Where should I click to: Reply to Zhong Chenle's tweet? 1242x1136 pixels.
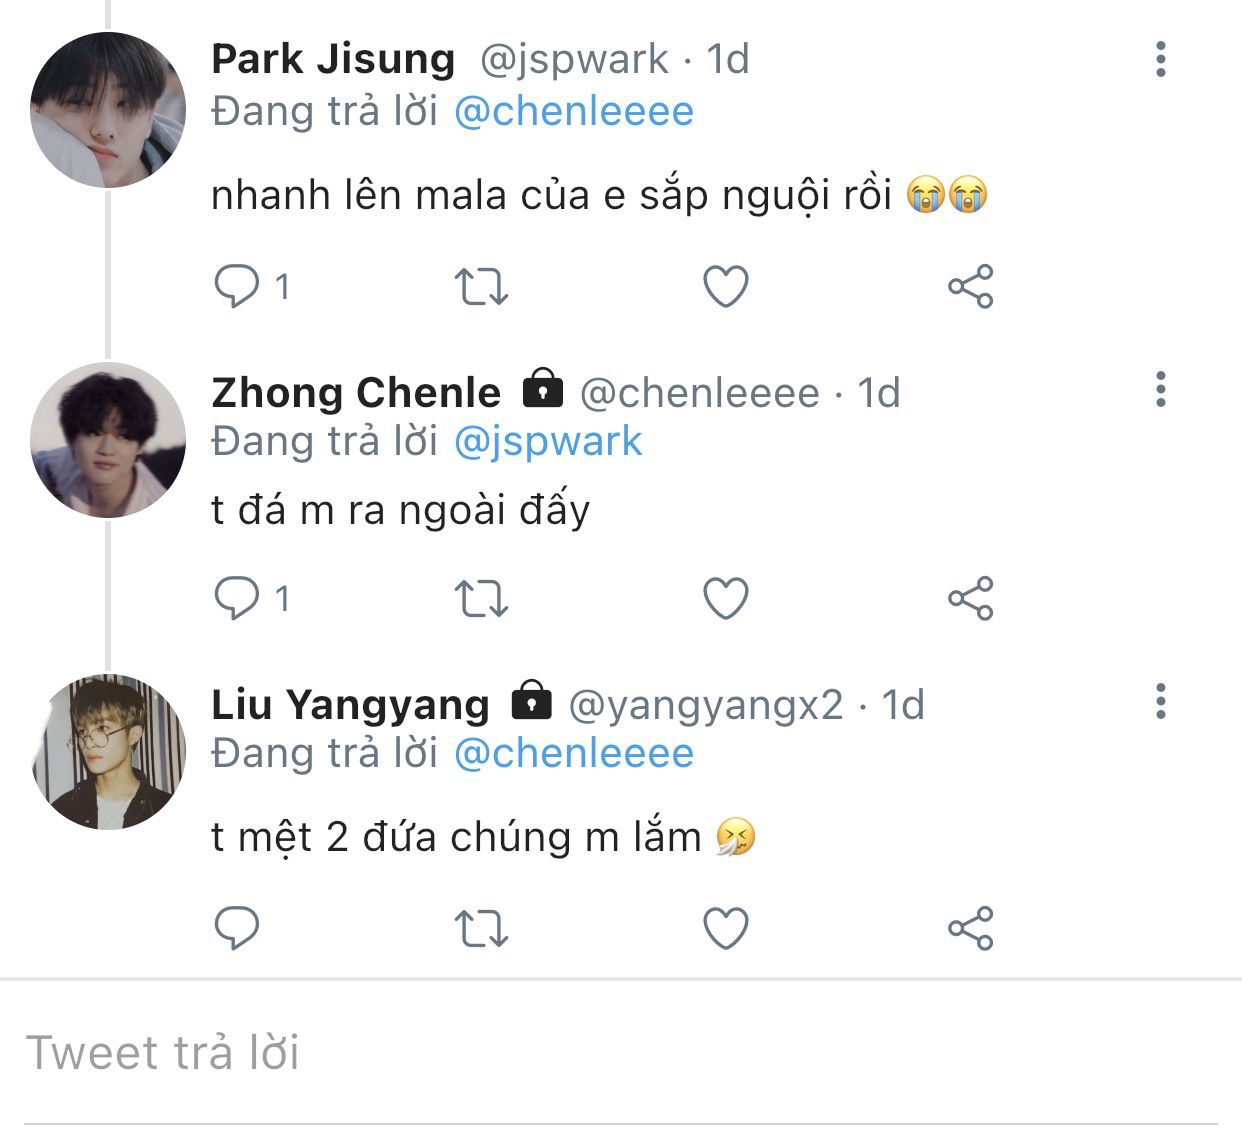[x=237, y=599]
